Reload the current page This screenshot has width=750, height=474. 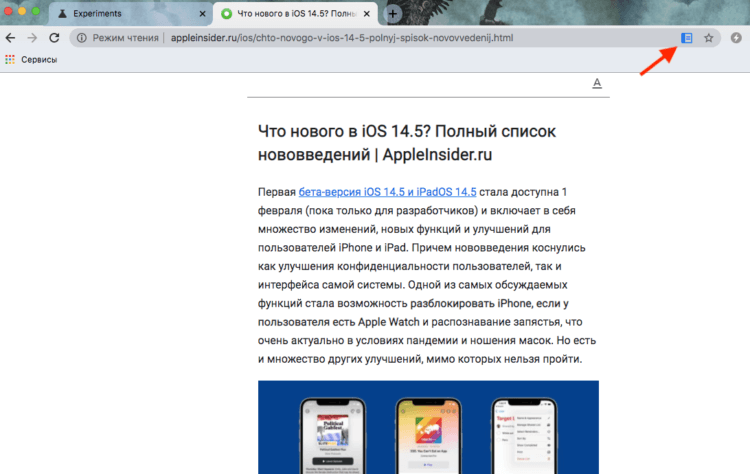54,38
